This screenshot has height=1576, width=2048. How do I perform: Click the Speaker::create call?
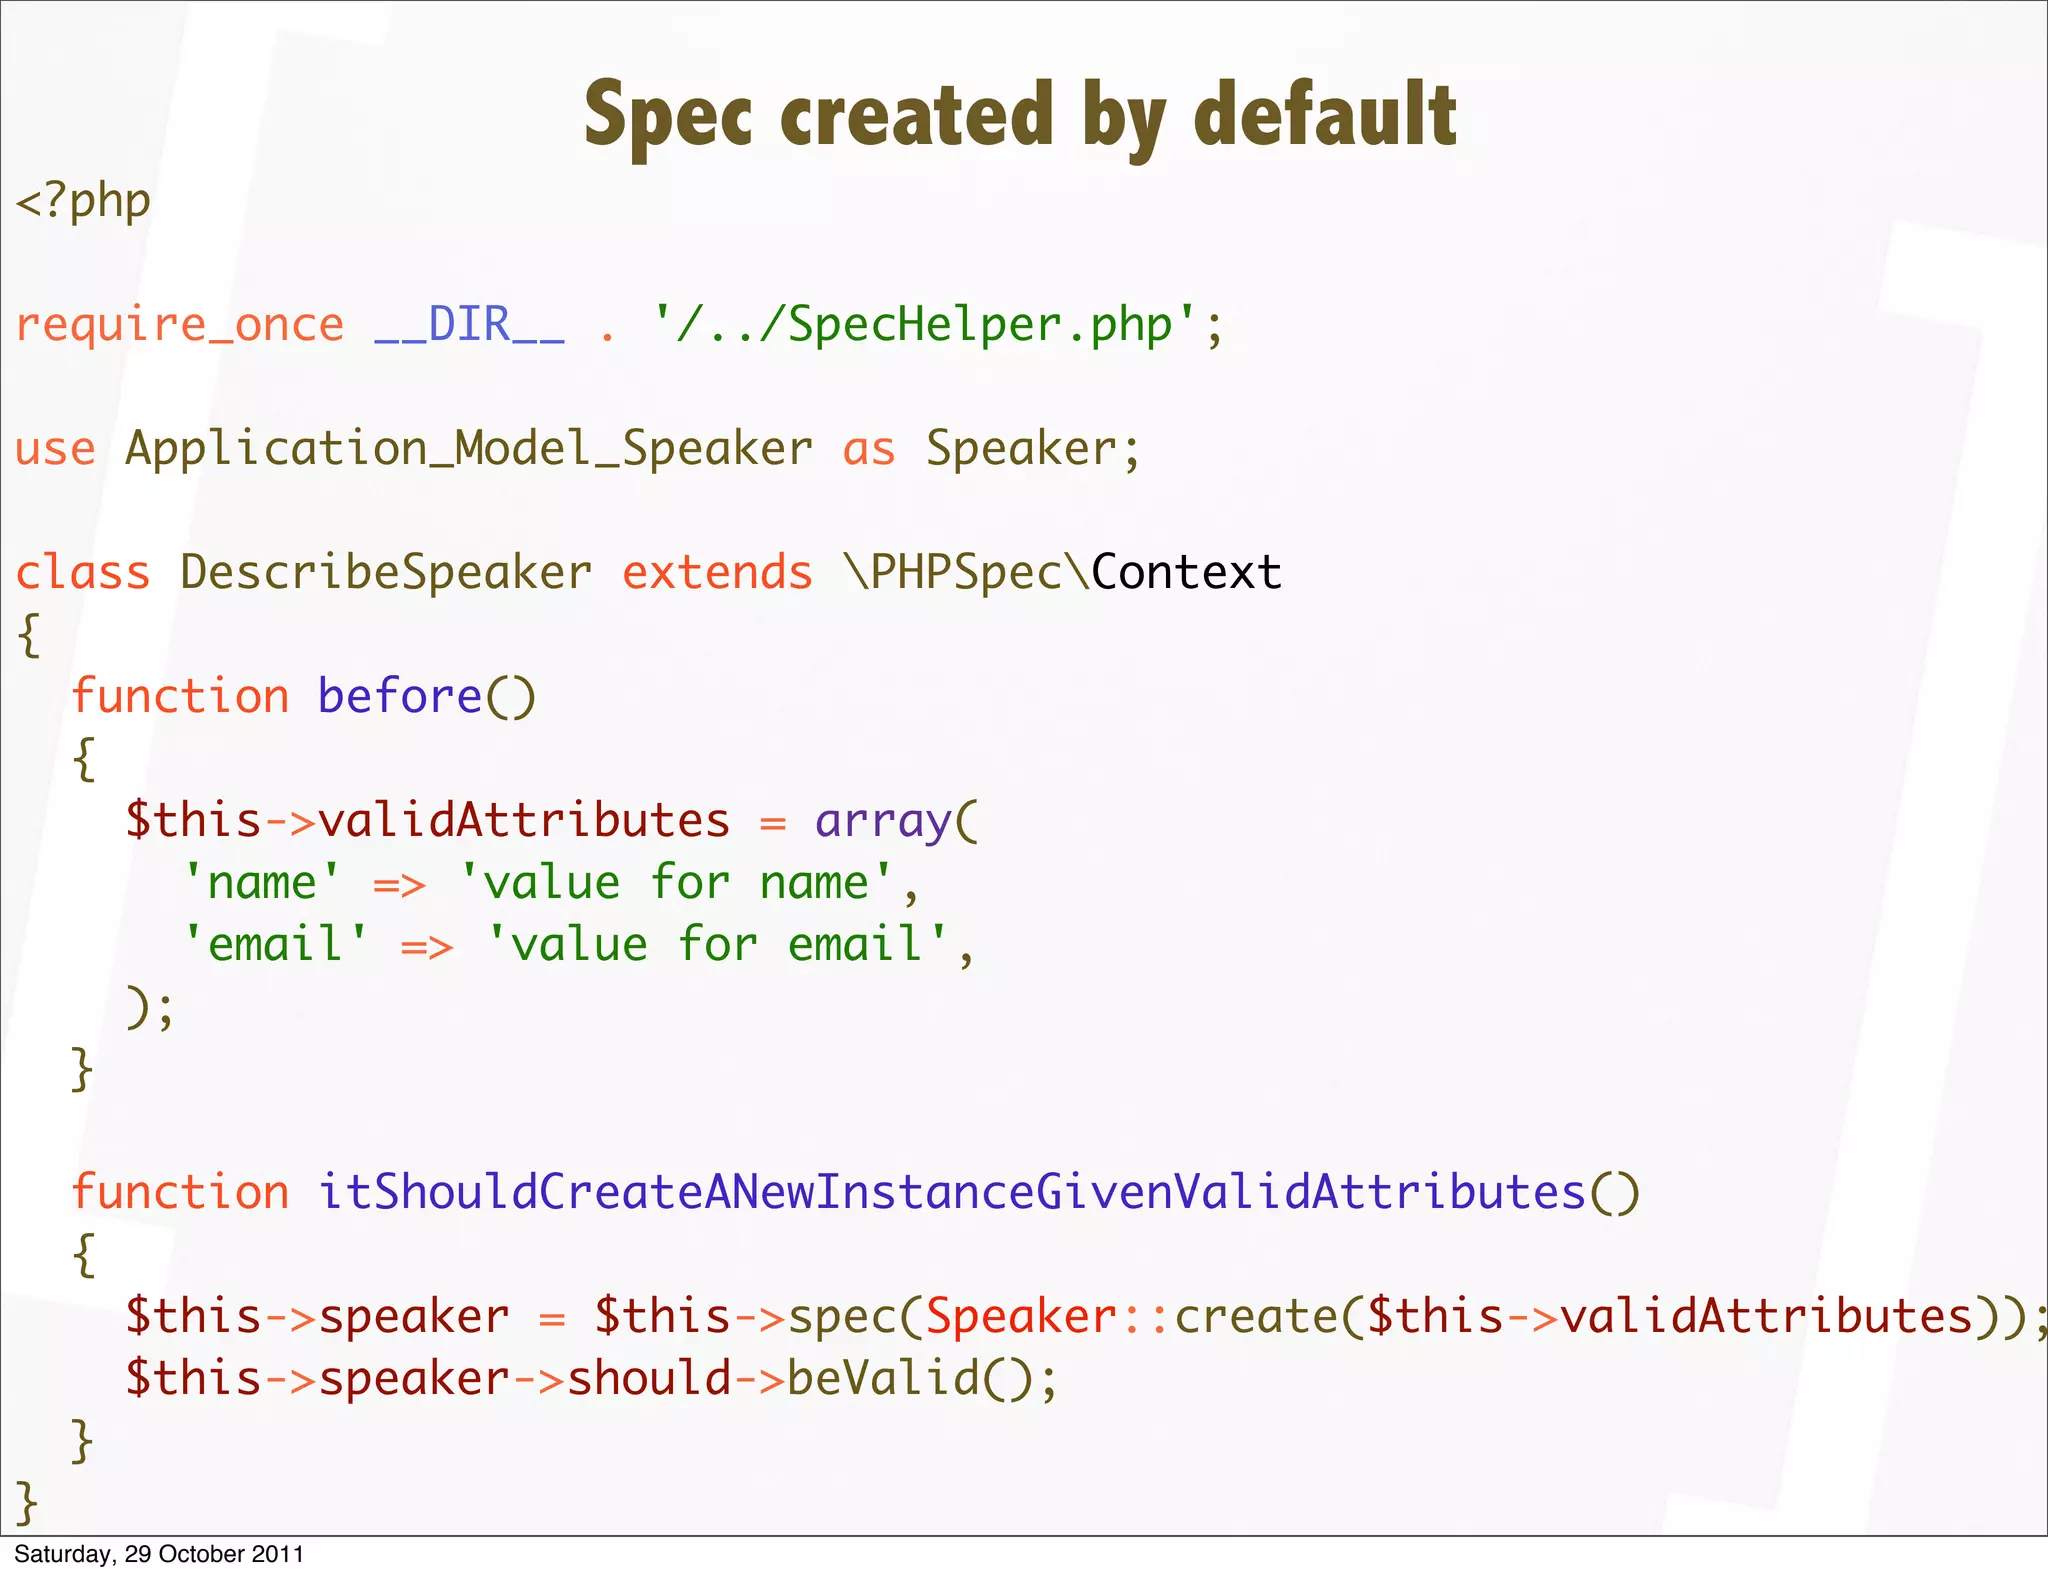click(x=1130, y=1317)
